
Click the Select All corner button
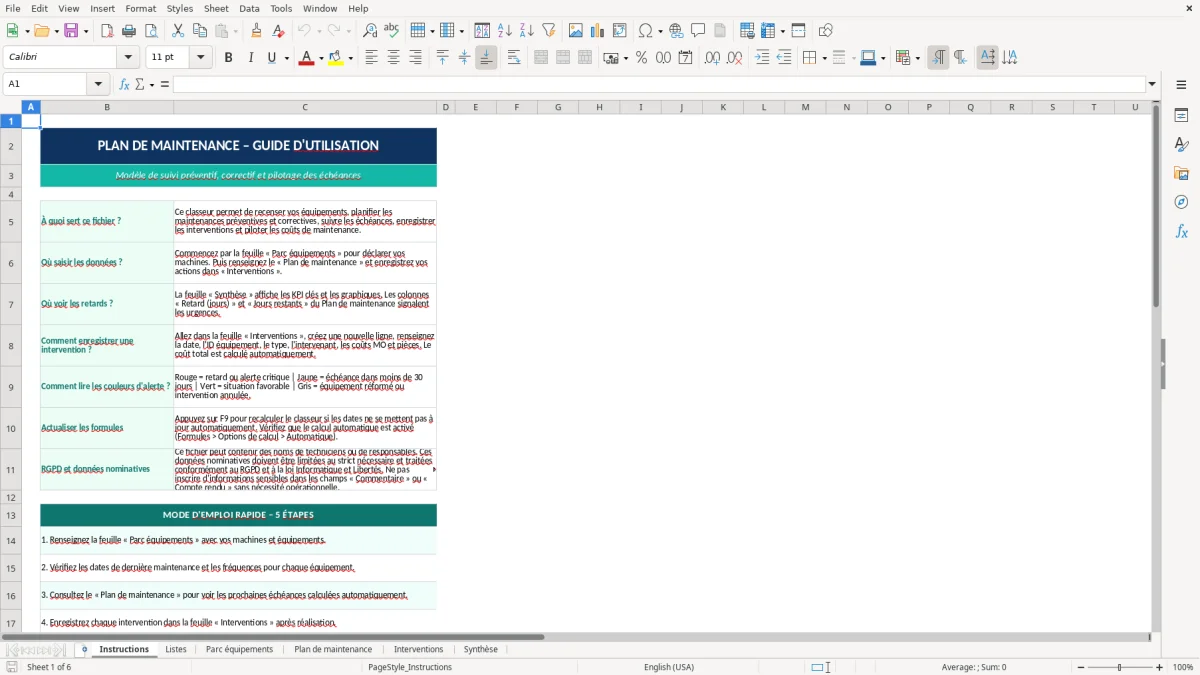11,107
